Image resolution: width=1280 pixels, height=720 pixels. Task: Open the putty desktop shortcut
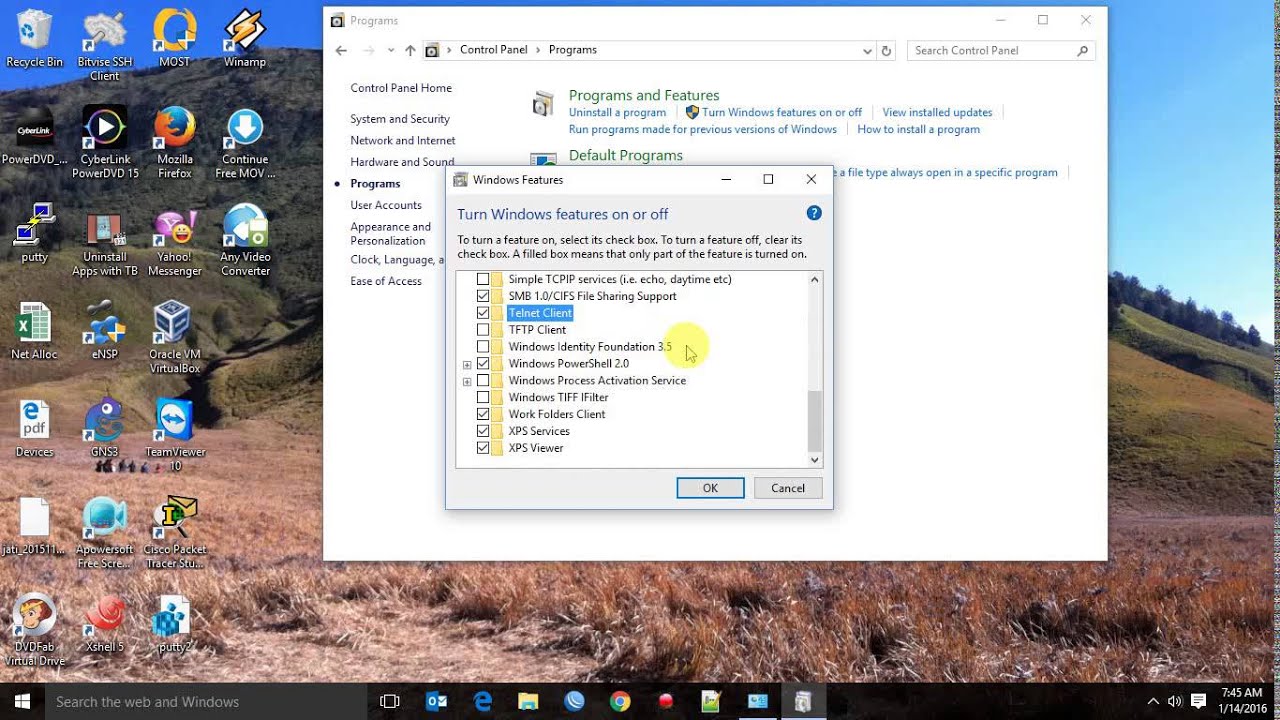coord(34,233)
